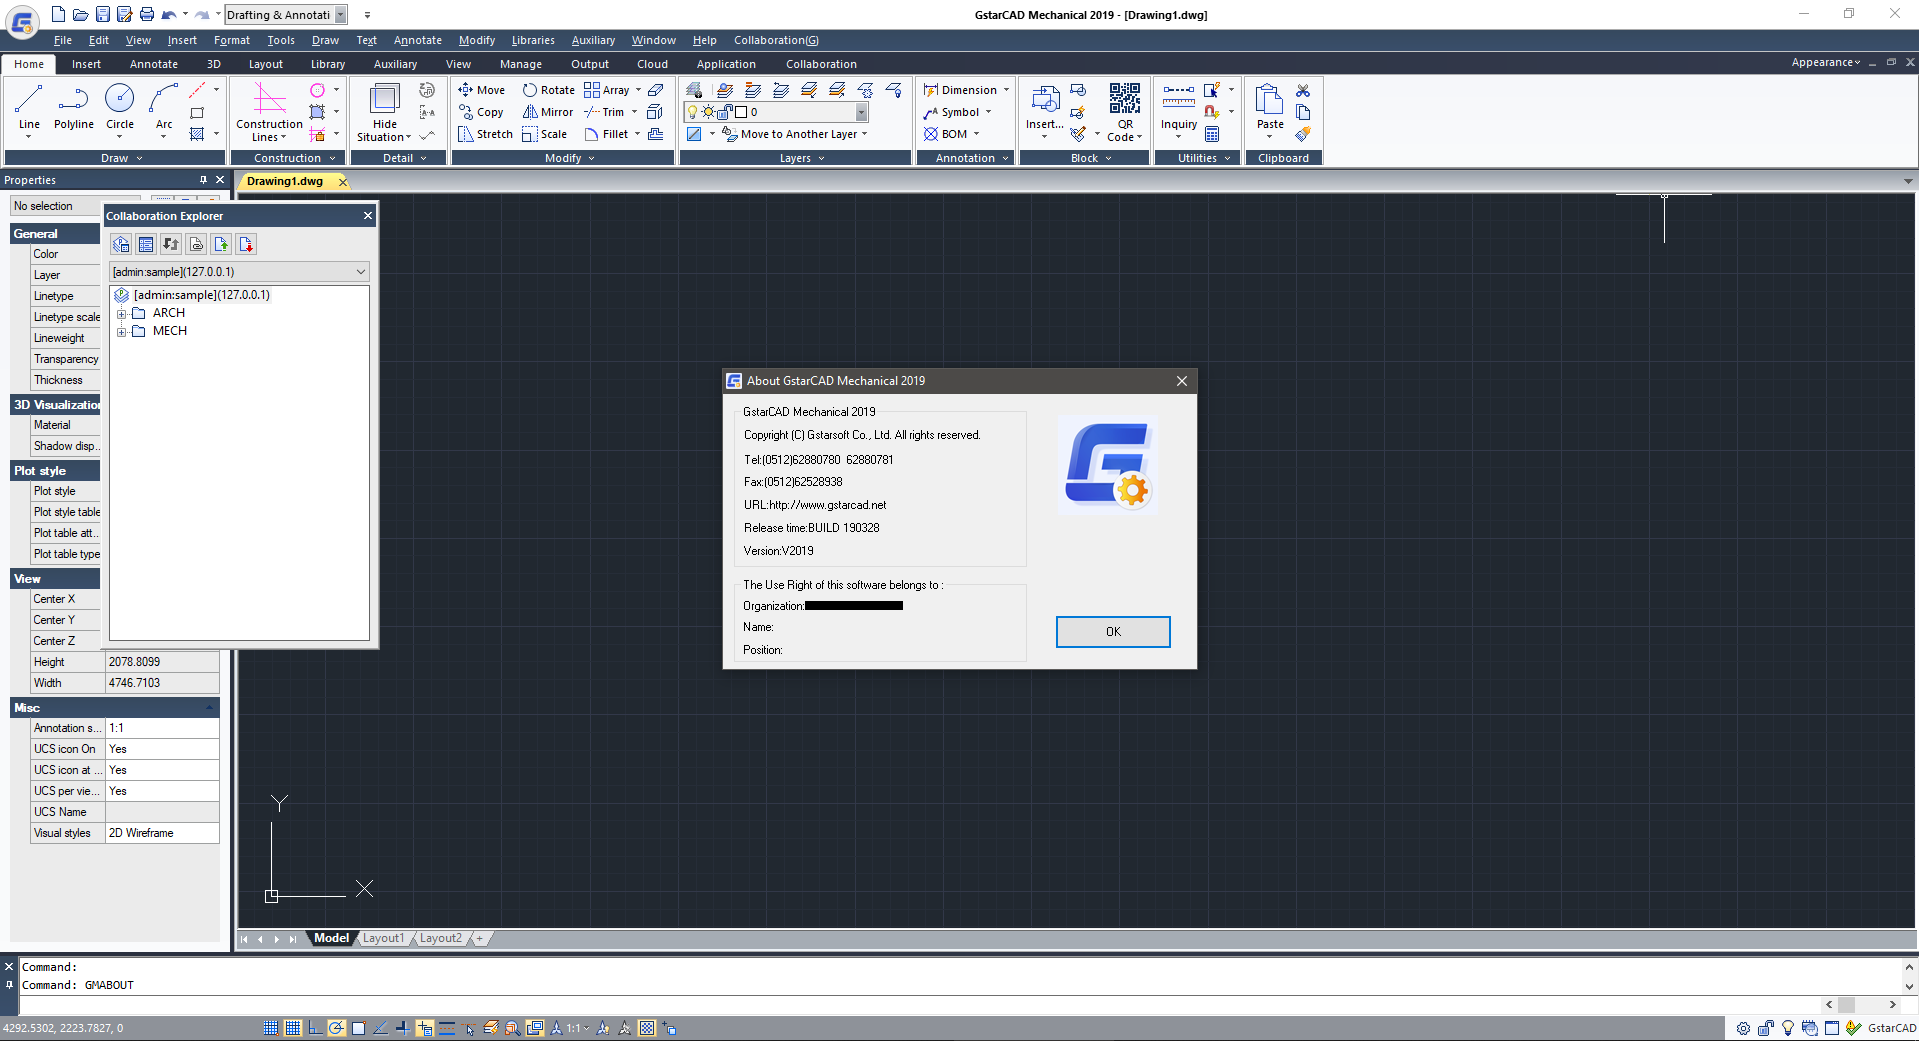The image size is (1919, 1041).
Task: Activate the Move command
Action: point(482,90)
